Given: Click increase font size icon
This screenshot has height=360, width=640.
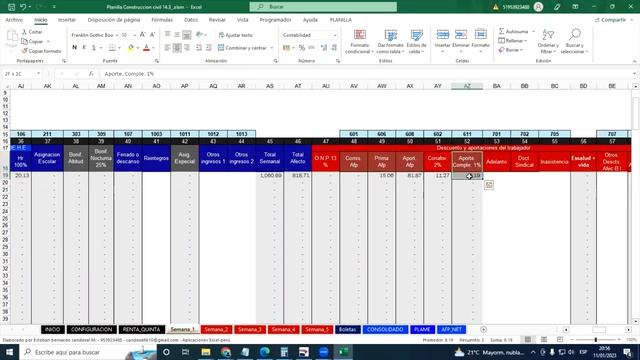Looking at the screenshot, I should pos(142,35).
